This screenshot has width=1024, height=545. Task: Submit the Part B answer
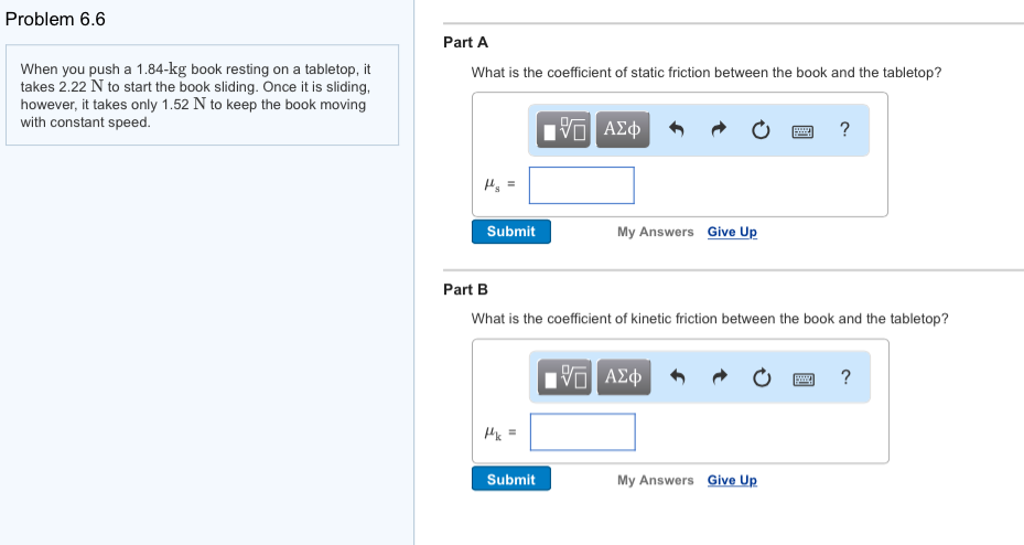pyautogui.click(x=511, y=479)
